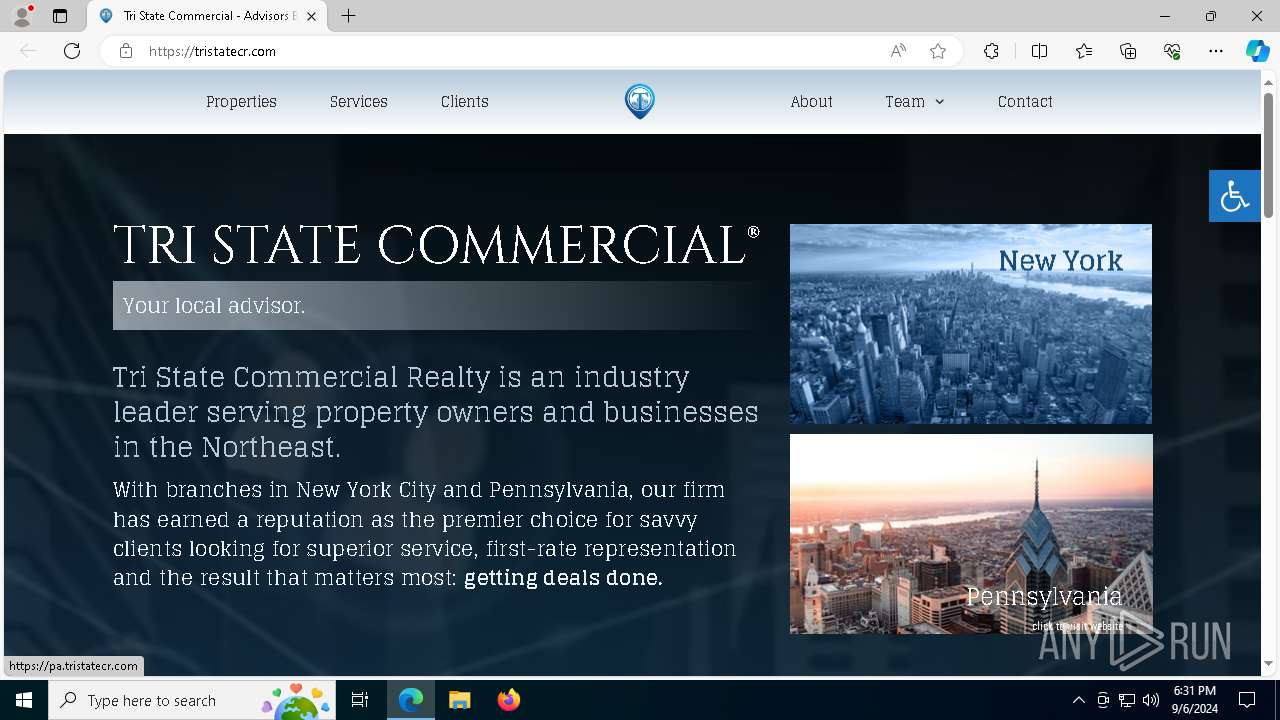Open the Windows Start menu
Image resolution: width=1280 pixels, height=720 pixels.
click(24, 700)
